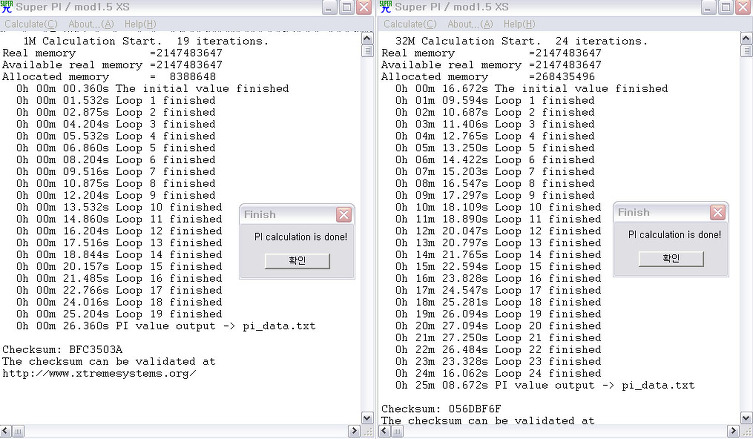
Task: Close the Finish dialog in right window
Action: (x=717, y=212)
